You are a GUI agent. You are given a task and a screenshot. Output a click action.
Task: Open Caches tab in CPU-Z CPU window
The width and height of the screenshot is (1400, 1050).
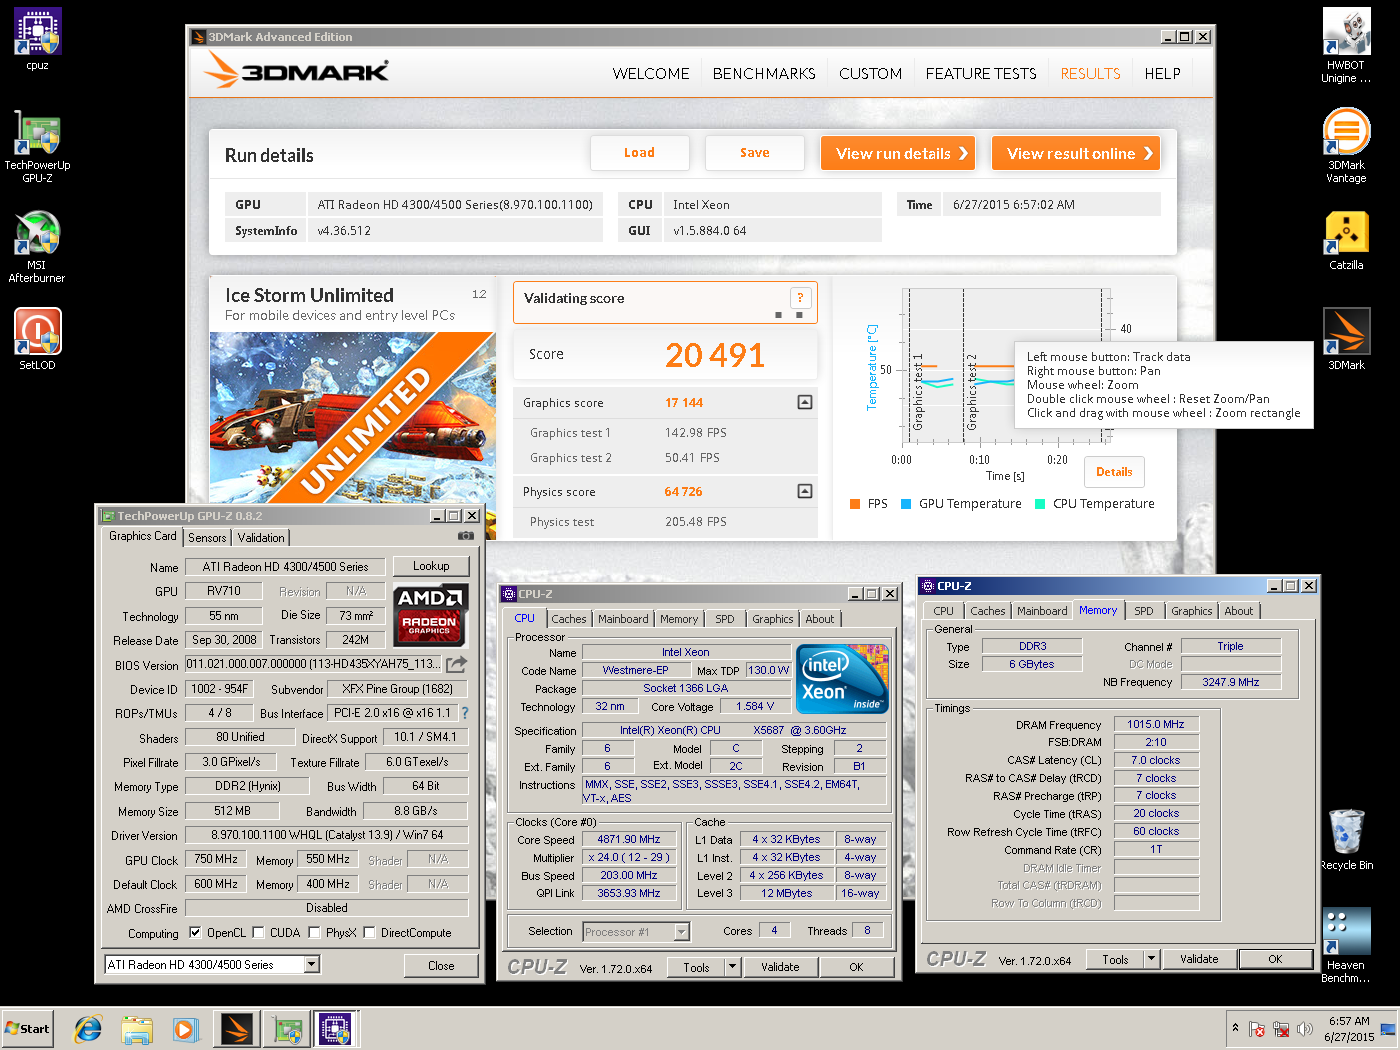(569, 619)
